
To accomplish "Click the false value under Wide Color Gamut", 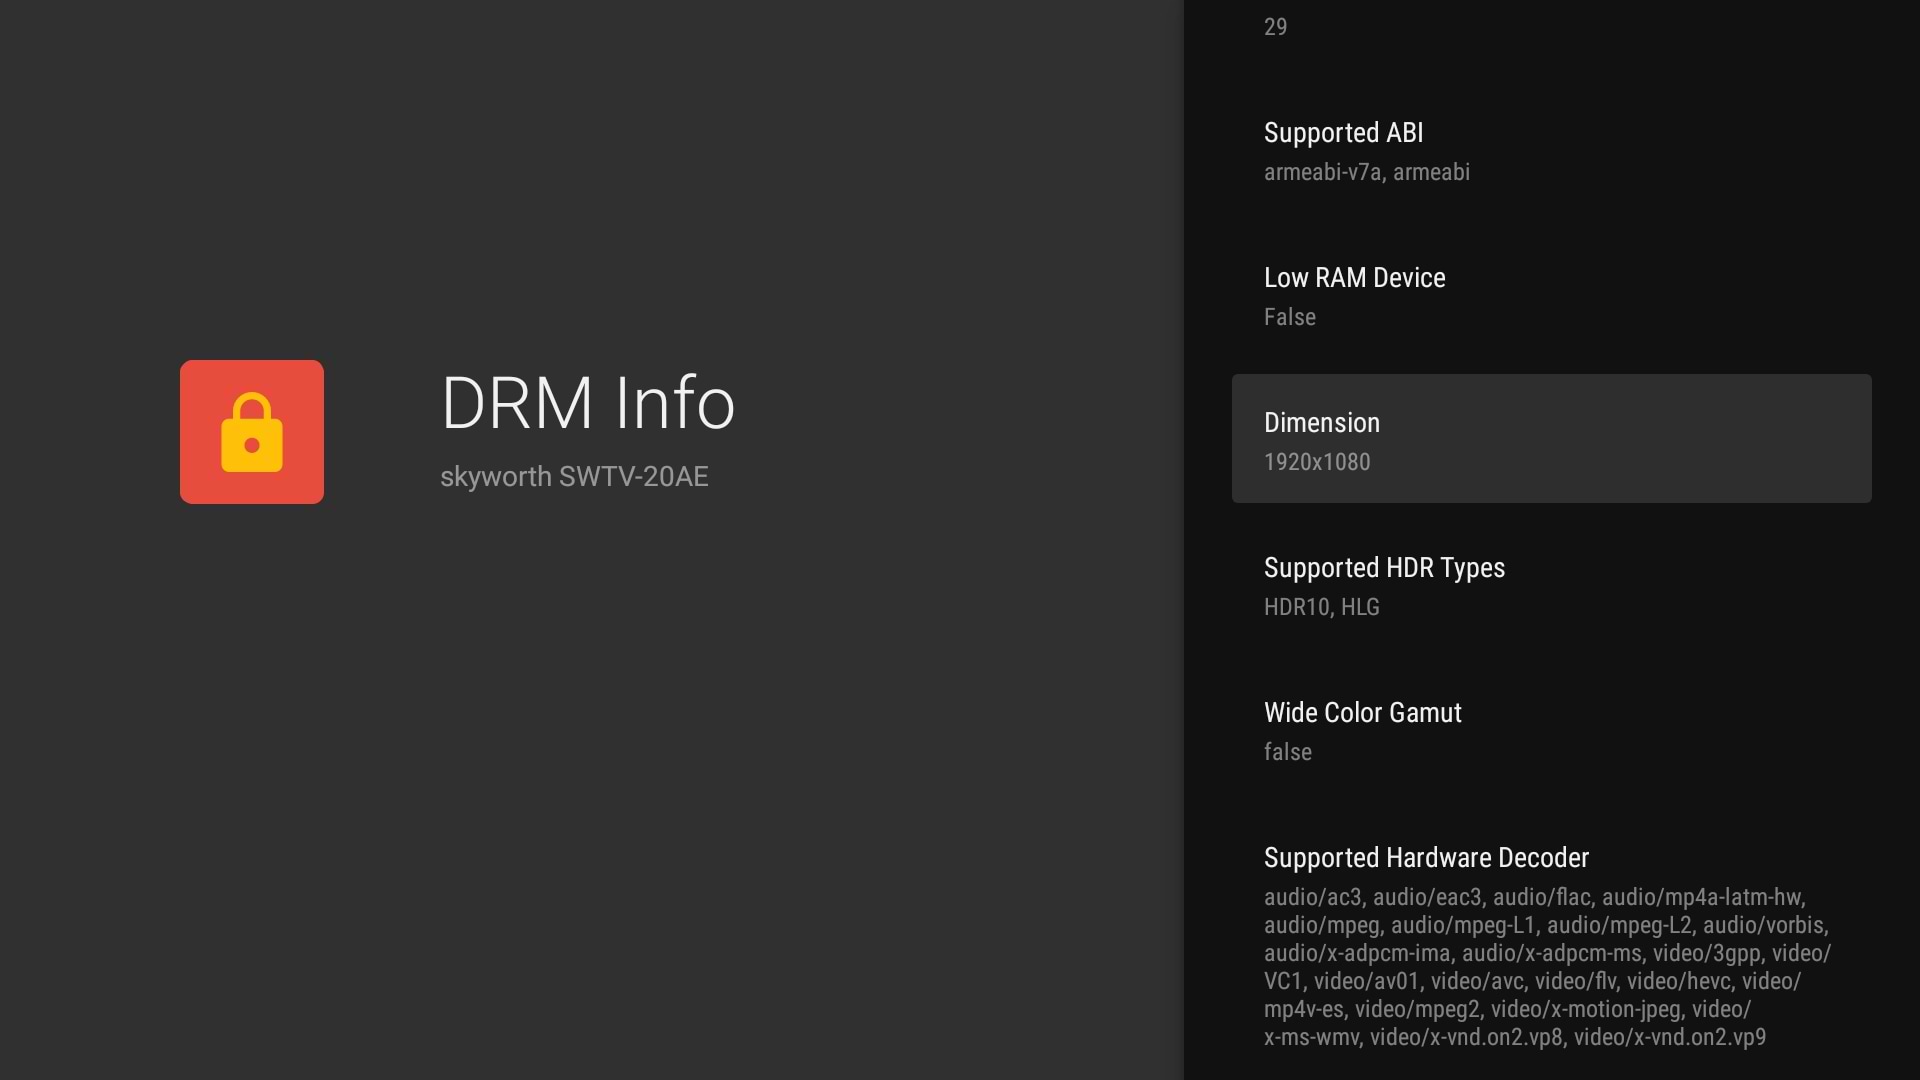I will point(1287,752).
